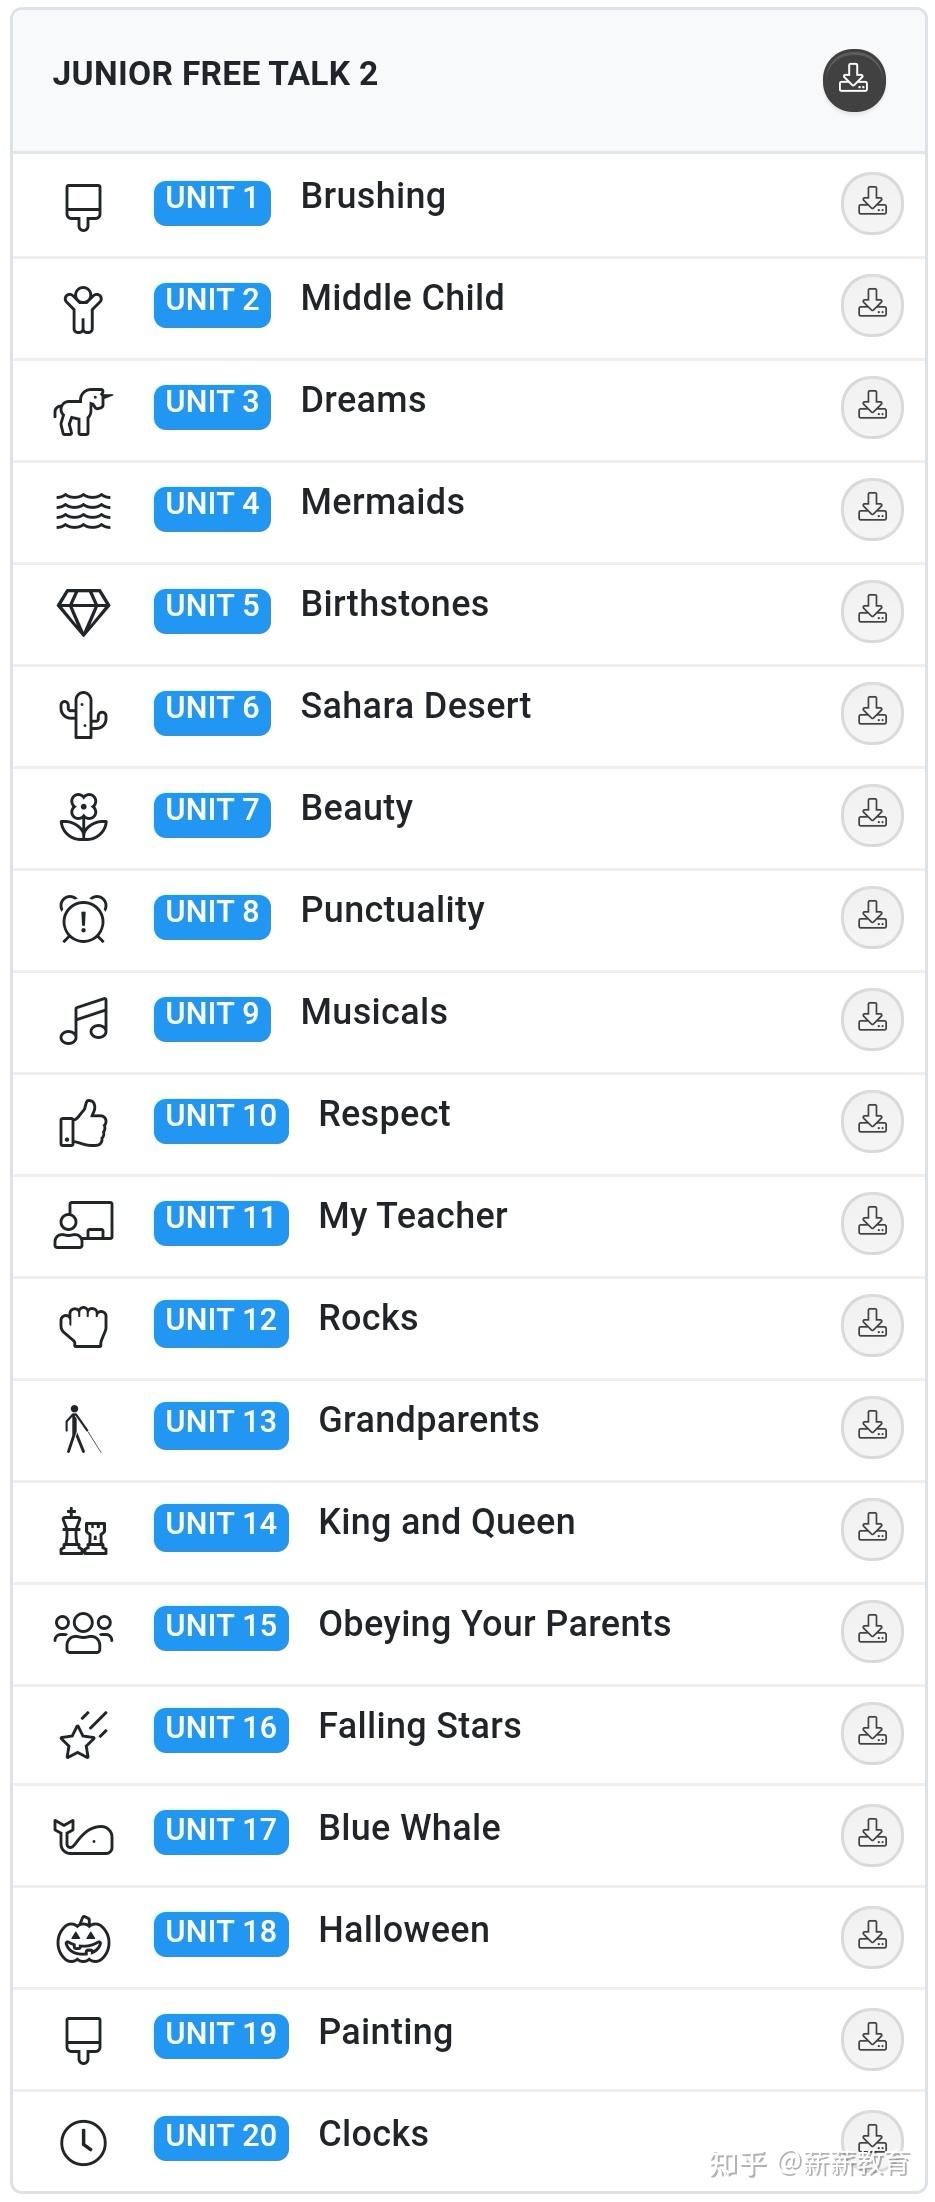Viewport: 935px width, 2202px height.
Task: Click the alarm clock icon for Punctuality
Action: (x=83, y=918)
